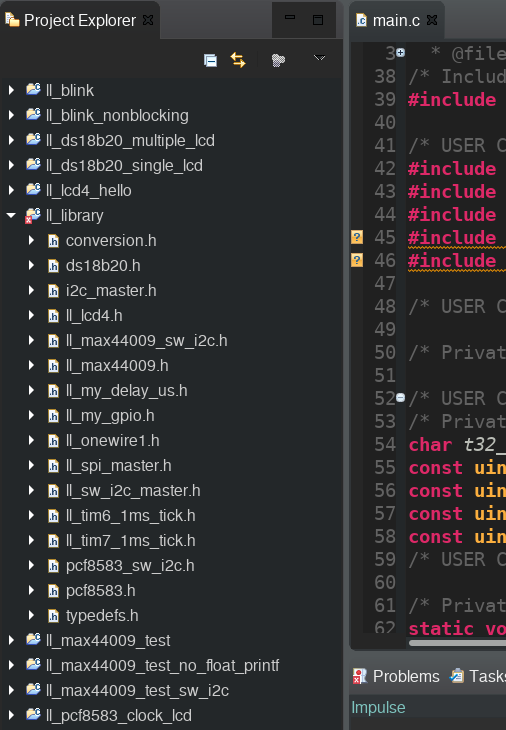Expand the ll_max44009_test project

11,640
